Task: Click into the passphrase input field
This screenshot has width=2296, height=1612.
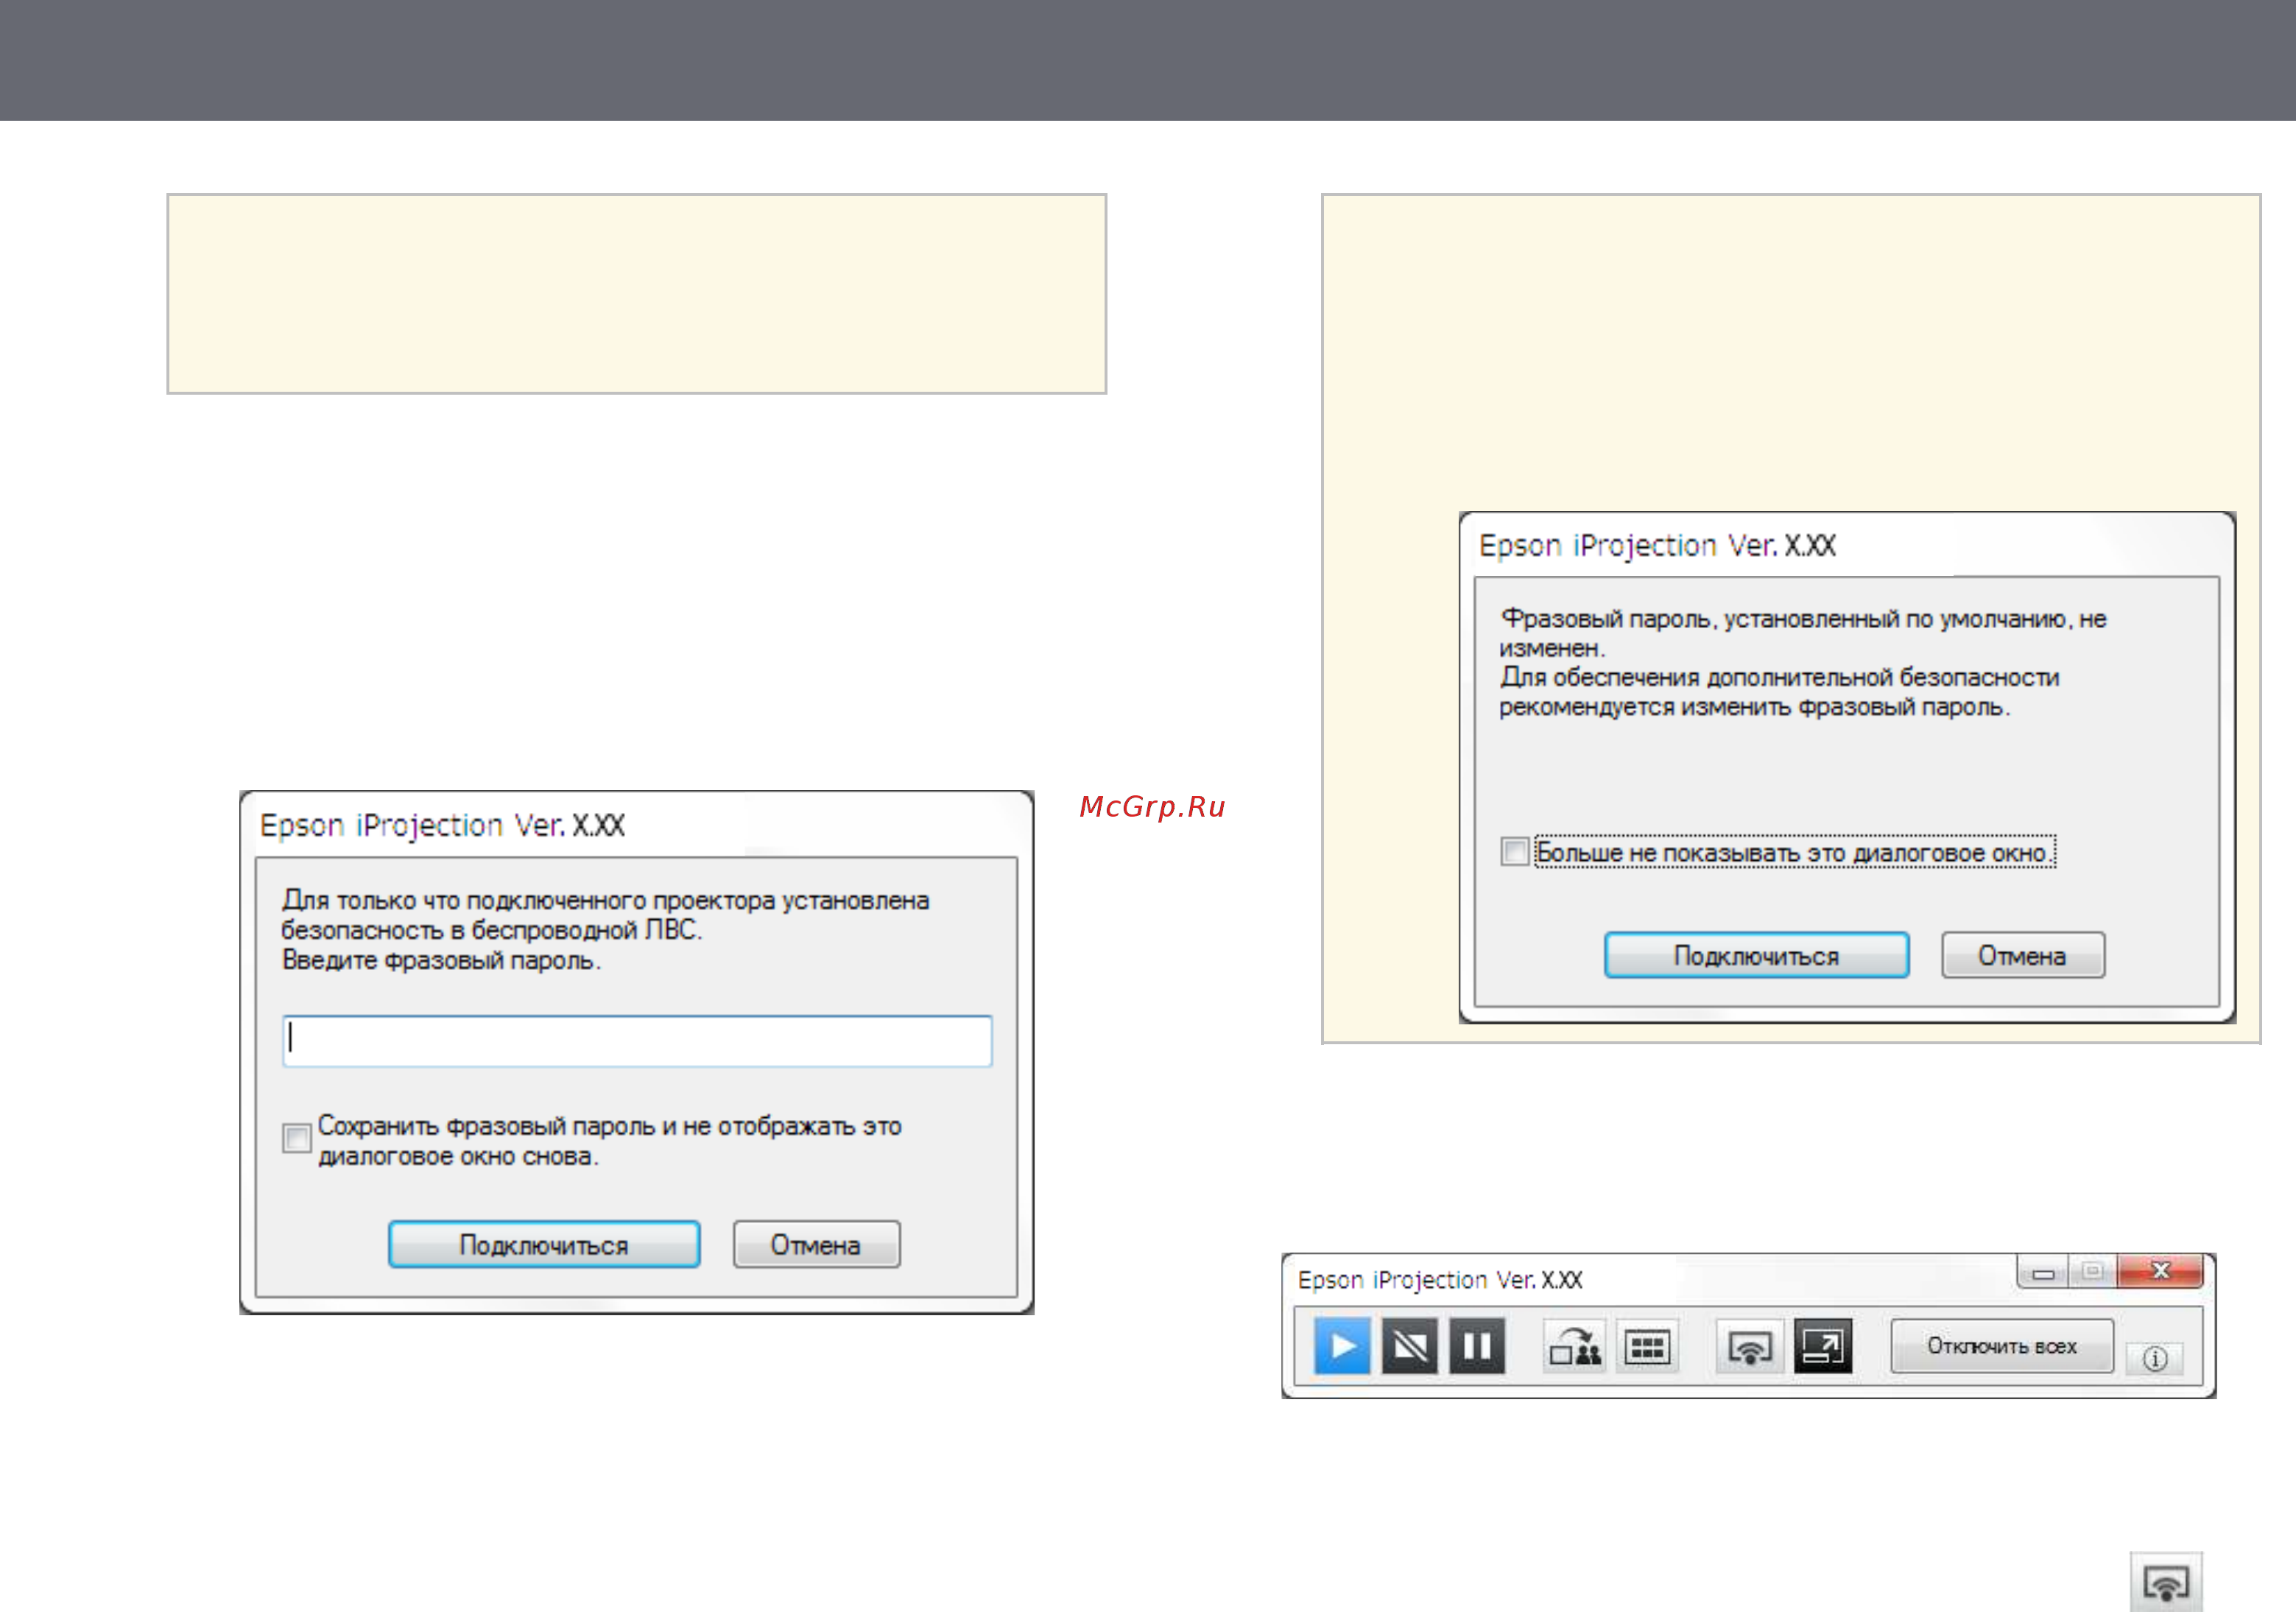Action: 637,1041
